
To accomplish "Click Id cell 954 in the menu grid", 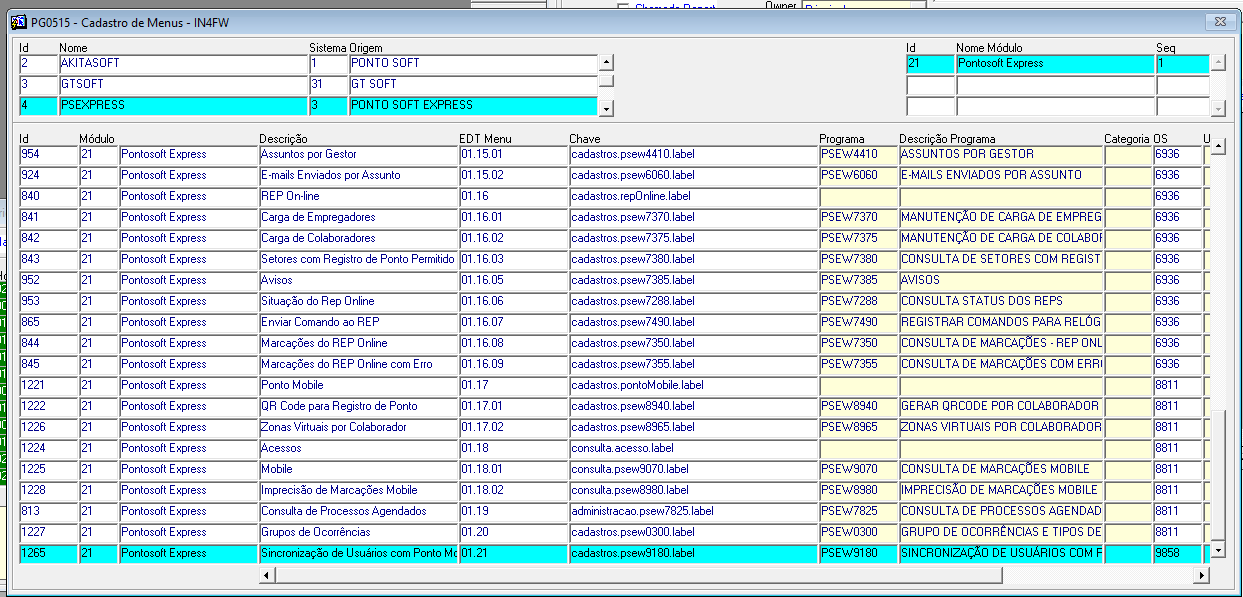I will coord(48,154).
